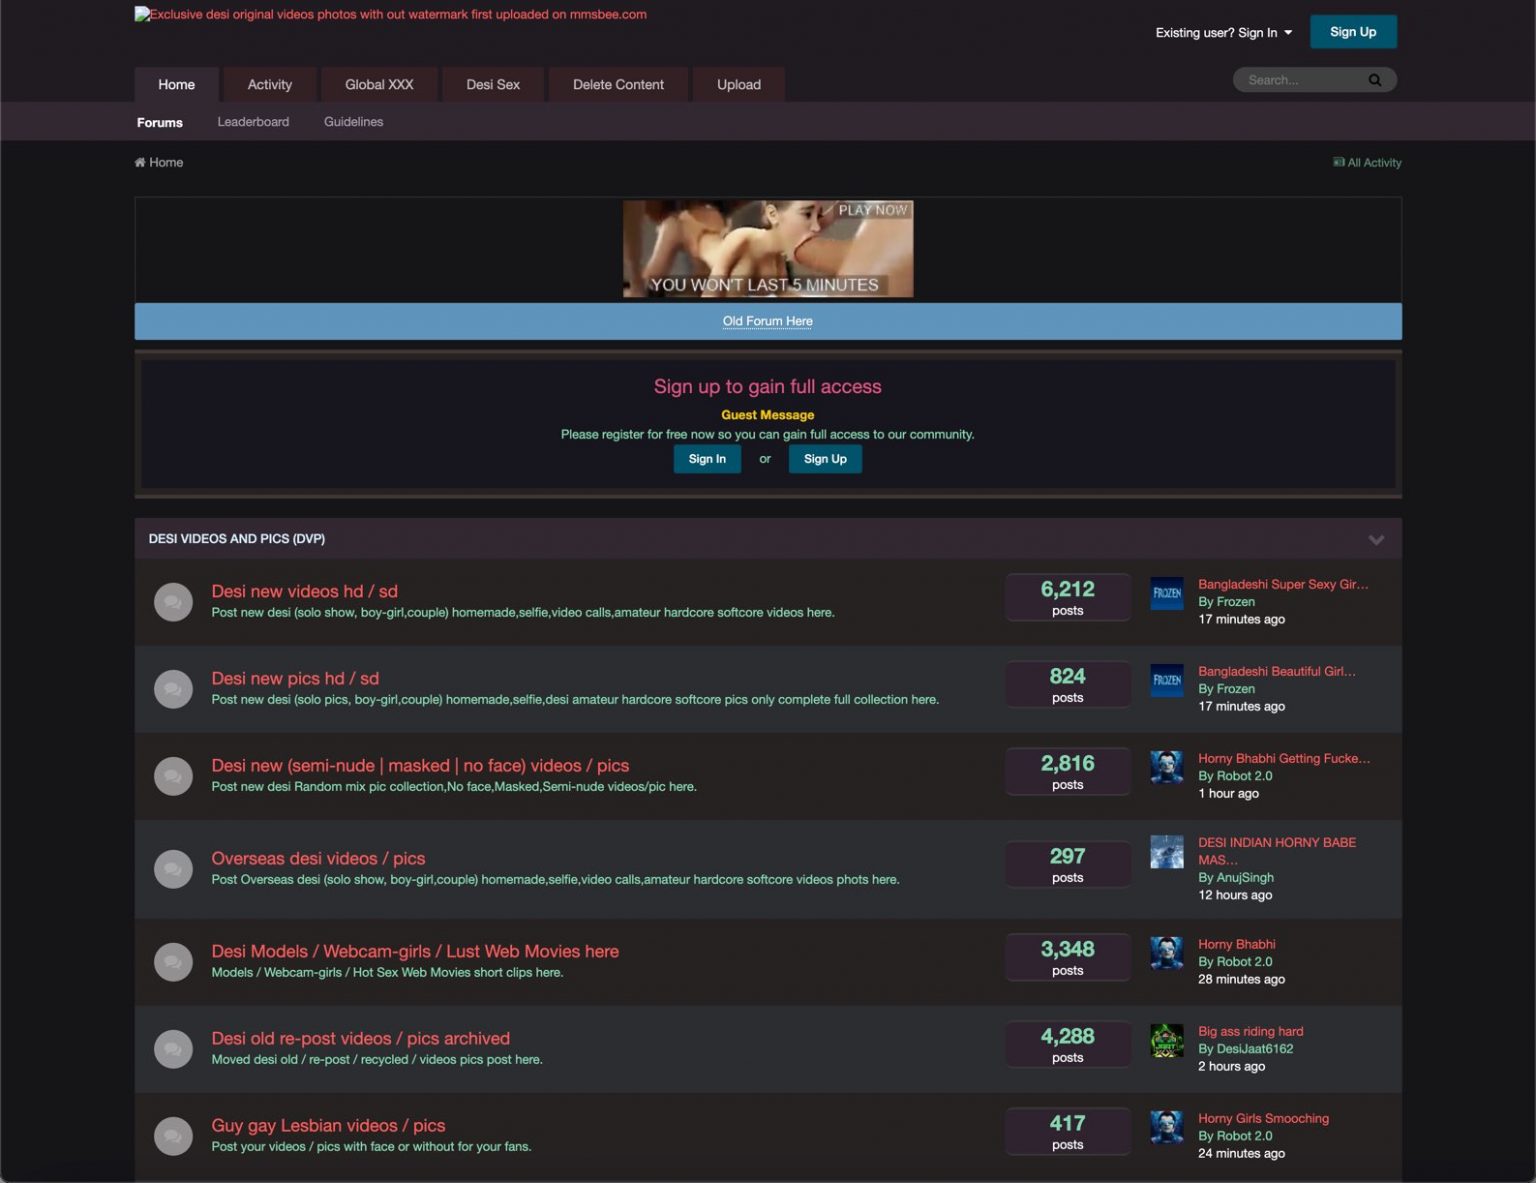
Task: Click the '417 posts' count
Action: pyautogui.click(x=1068, y=1132)
